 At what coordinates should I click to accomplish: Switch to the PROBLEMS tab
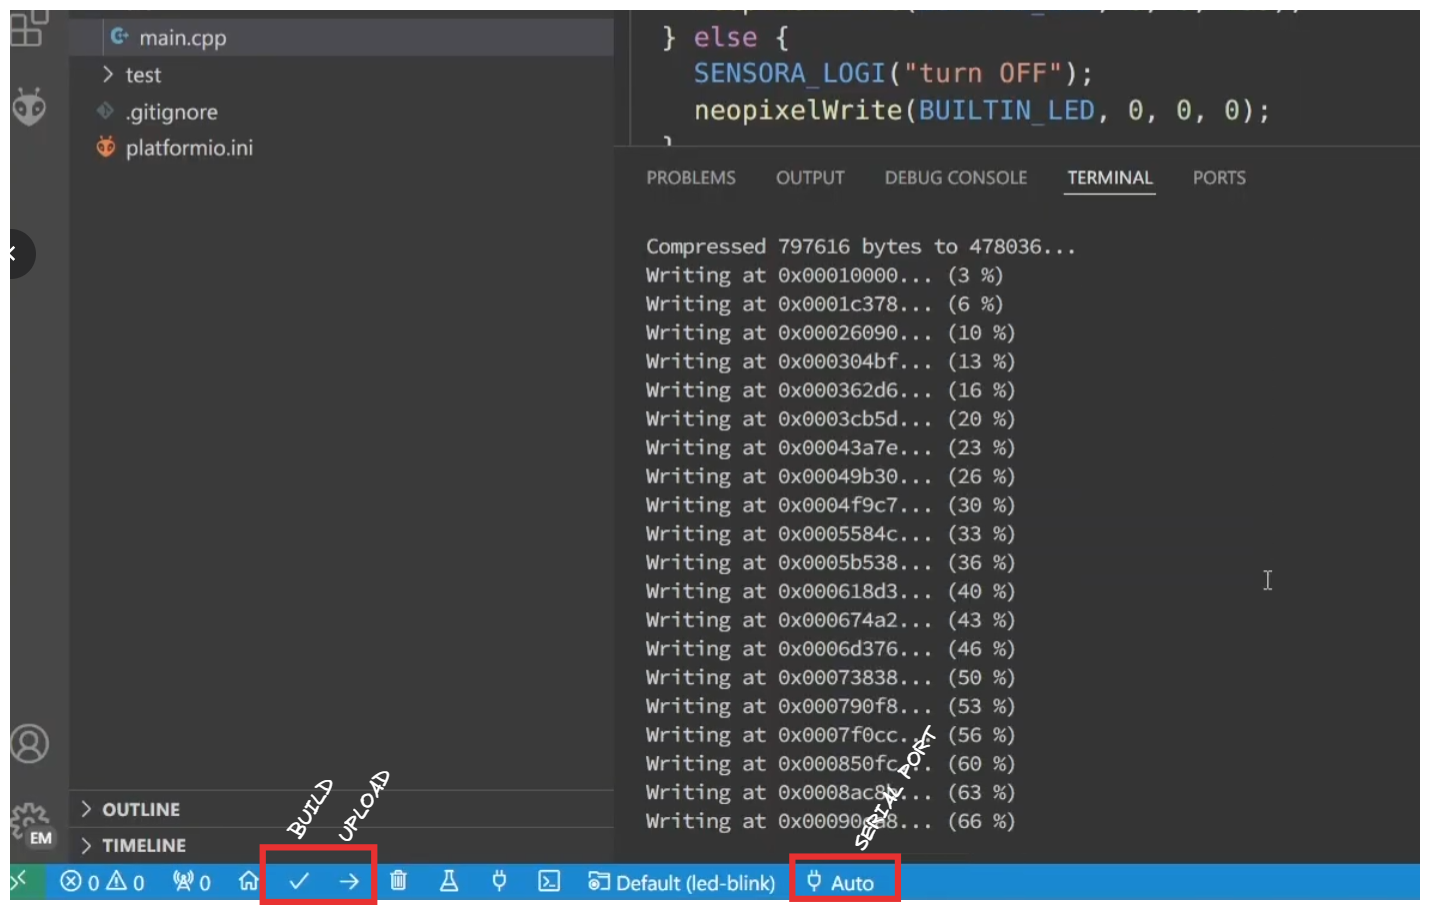(690, 177)
